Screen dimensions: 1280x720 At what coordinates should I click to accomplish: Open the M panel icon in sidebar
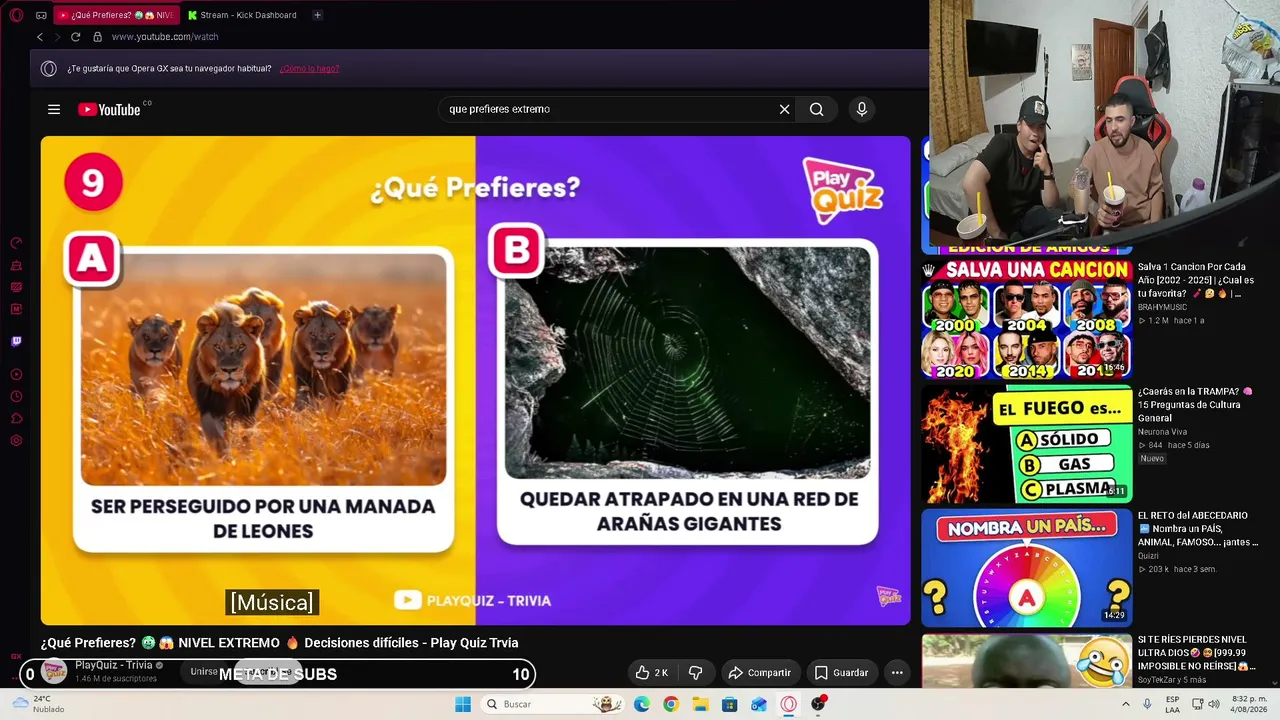[x=16, y=309]
